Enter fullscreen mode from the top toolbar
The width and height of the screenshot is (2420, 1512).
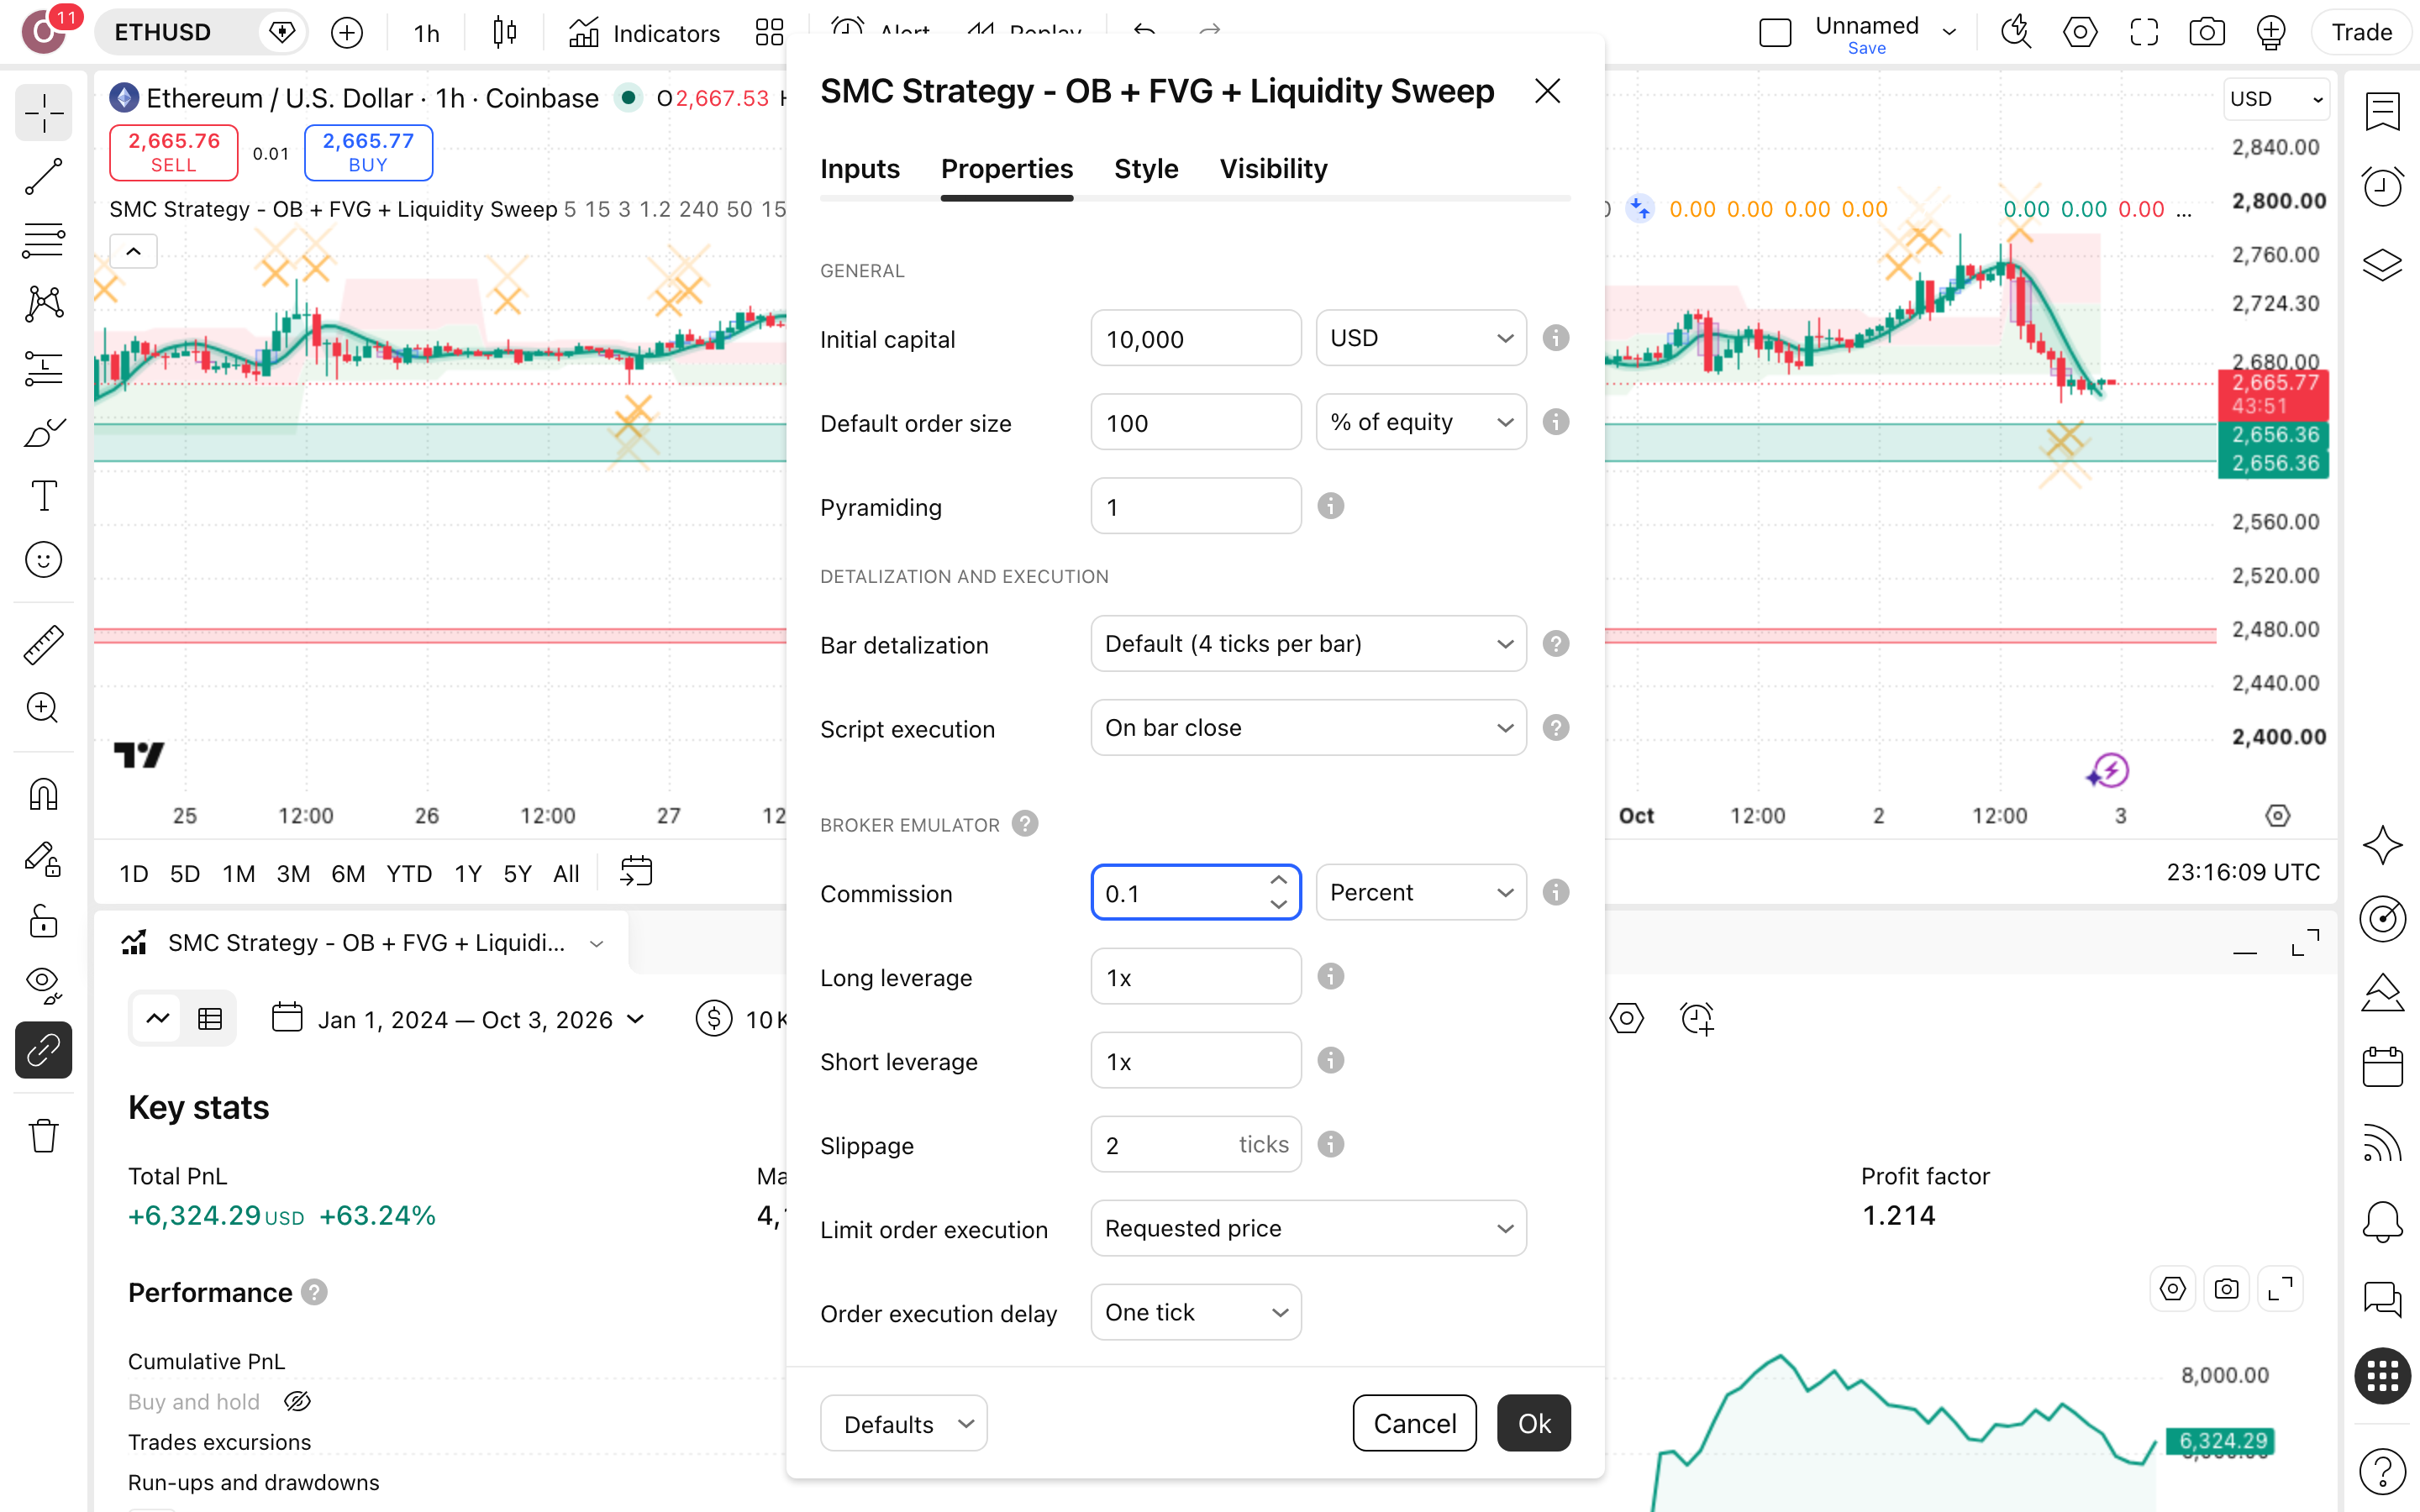click(x=2144, y=33)
